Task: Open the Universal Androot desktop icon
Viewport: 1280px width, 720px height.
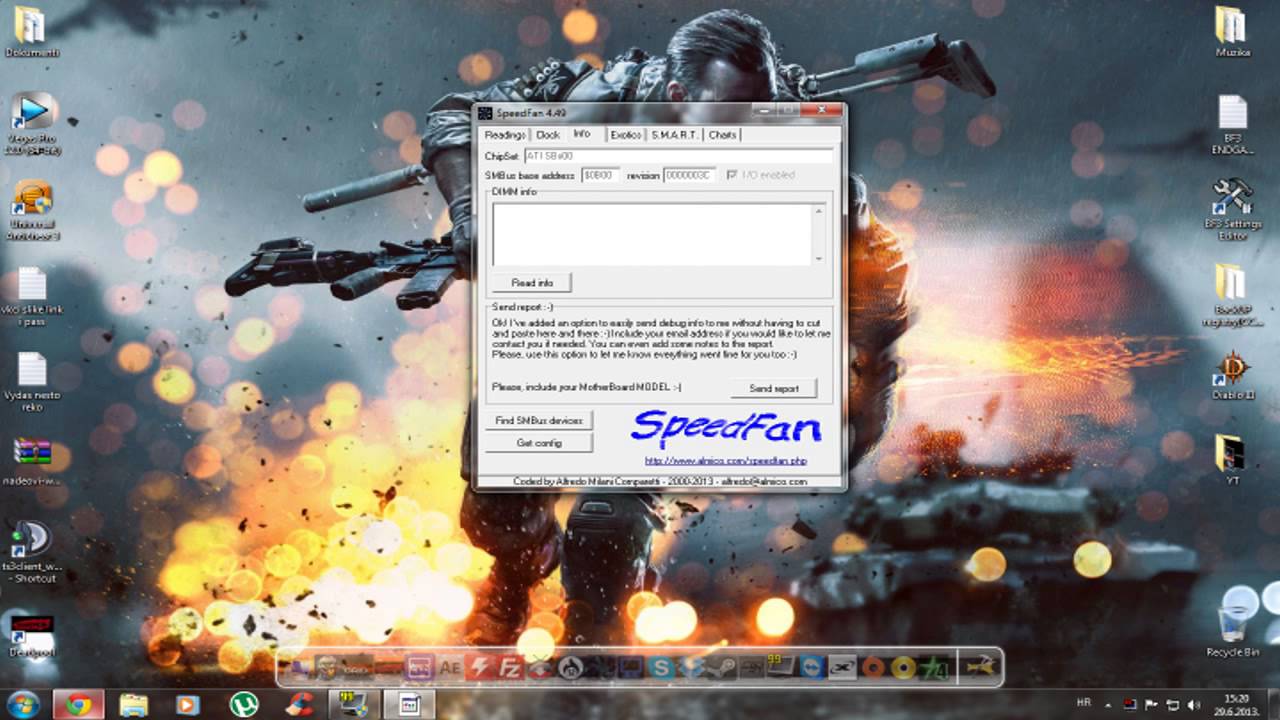Action: point(33,210)
